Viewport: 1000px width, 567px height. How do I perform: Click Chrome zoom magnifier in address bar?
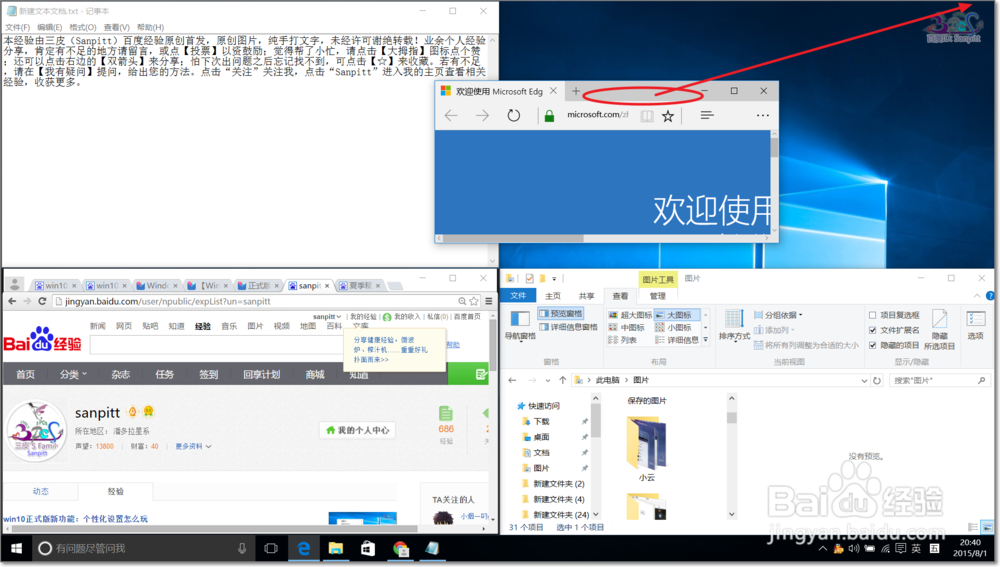(x=462, y=301)
